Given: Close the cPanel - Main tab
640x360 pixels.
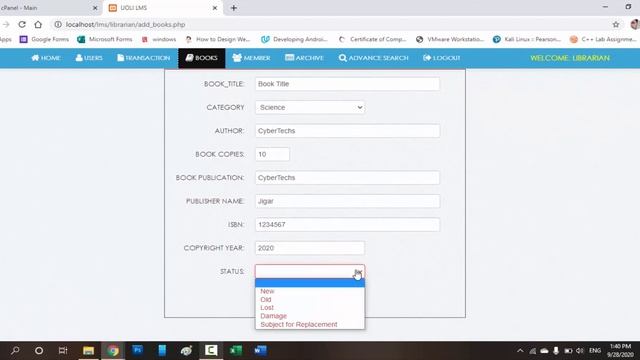Looking at the screenshot, I should click(95, 8).
